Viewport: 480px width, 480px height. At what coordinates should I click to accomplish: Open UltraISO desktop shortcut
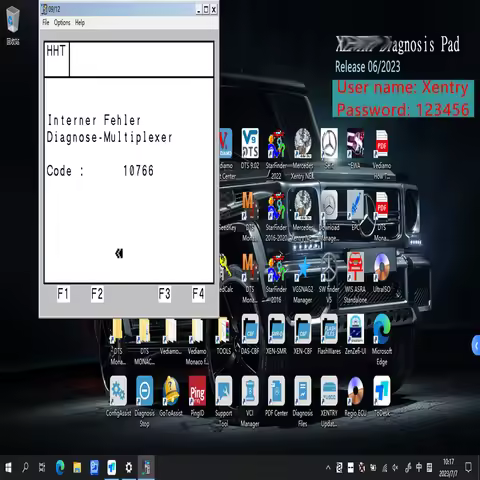click(382, 272)
